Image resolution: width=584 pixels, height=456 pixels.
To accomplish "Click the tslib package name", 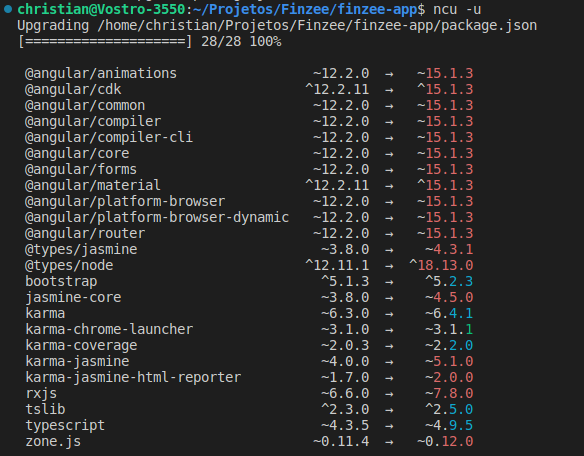I will (45, 410).
